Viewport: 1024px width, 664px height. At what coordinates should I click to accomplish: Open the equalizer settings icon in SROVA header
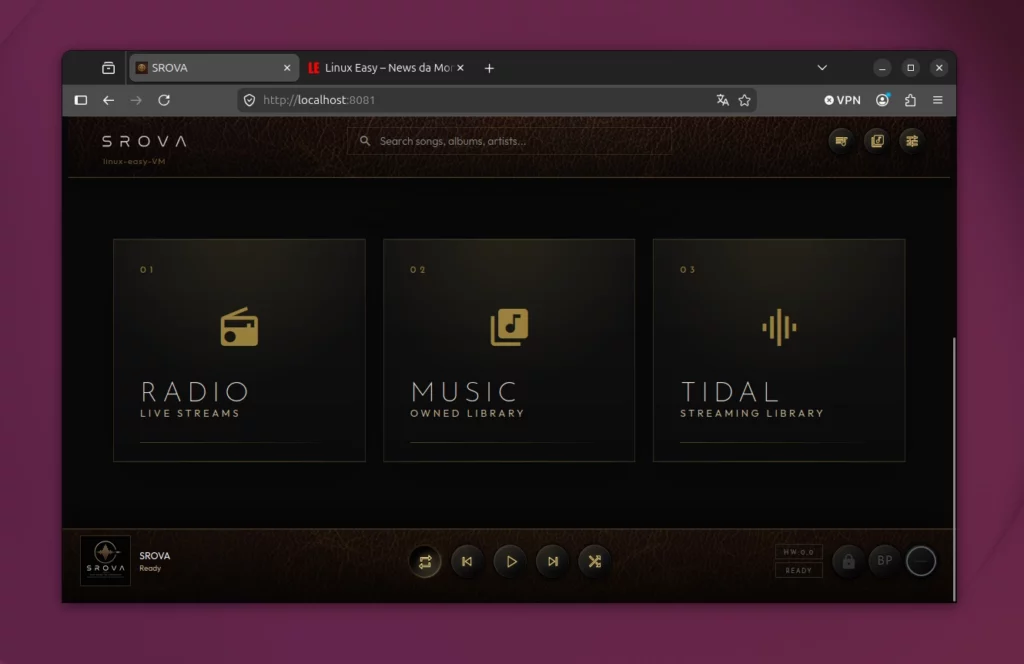coord(912,141)
